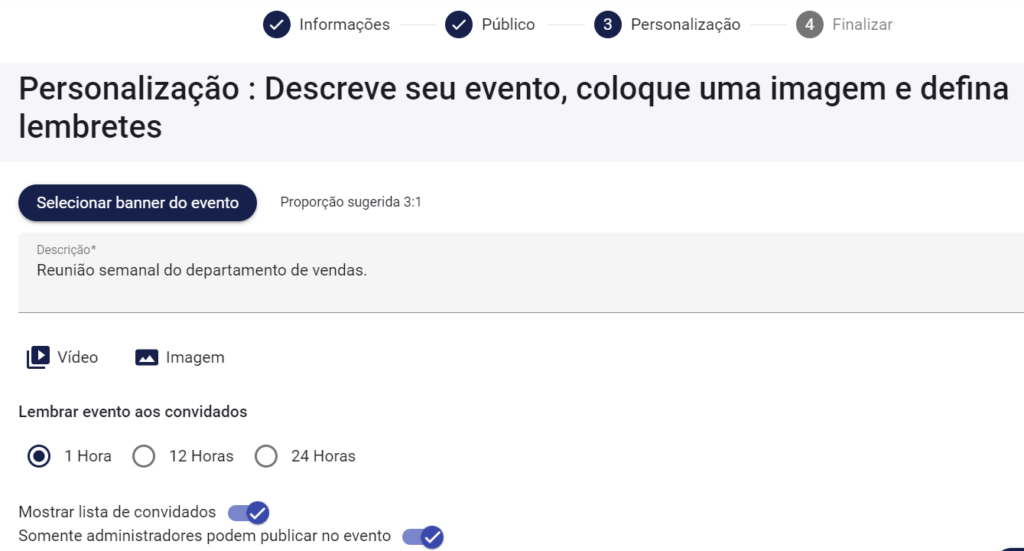Click the Imagem picture icon
1024x551 pixels.
pos(147,357)
